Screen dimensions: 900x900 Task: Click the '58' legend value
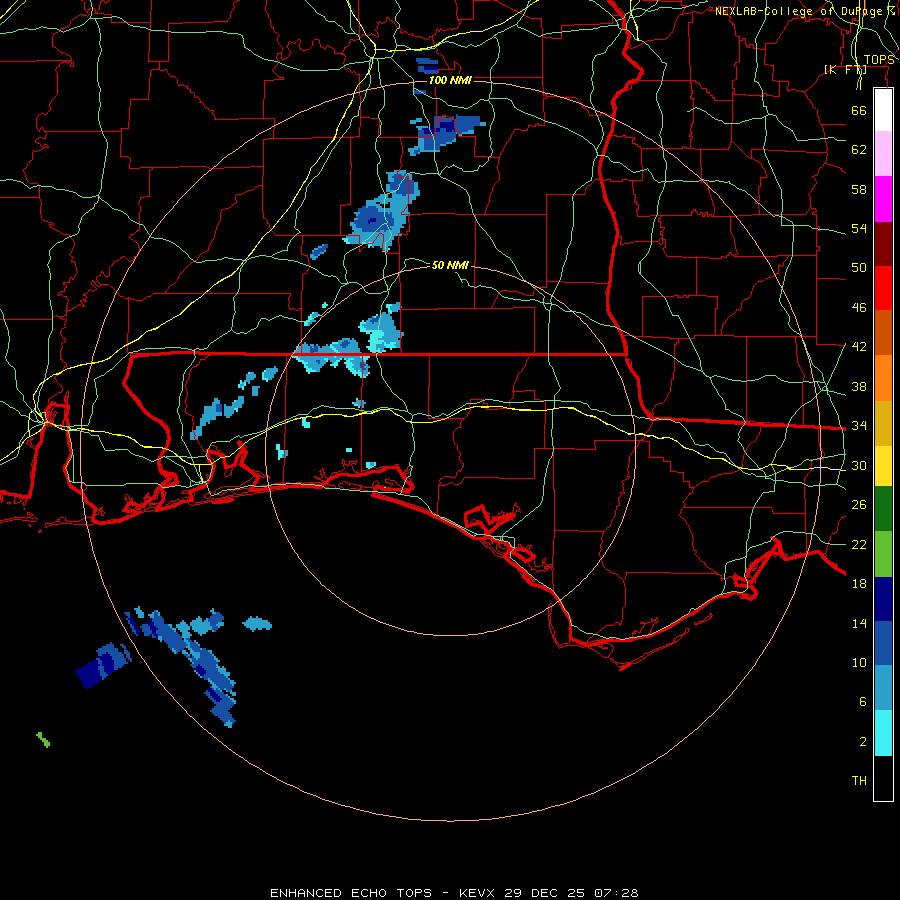tap(859, 189)
